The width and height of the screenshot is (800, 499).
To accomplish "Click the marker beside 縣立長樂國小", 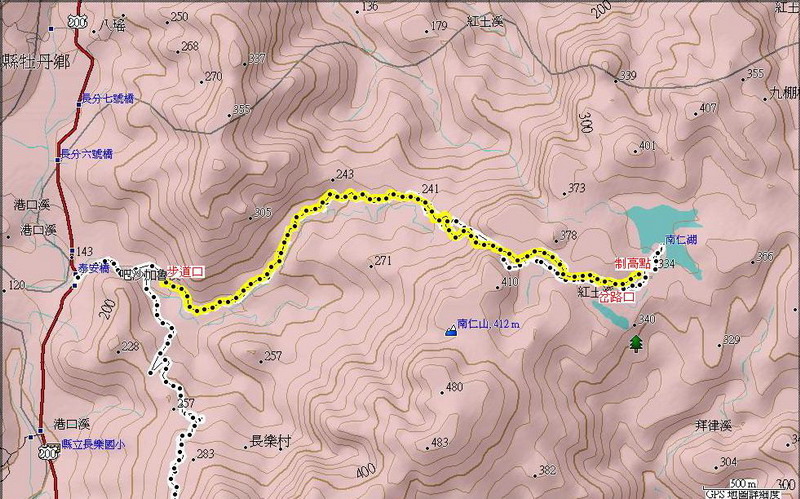I will [32, 437].
